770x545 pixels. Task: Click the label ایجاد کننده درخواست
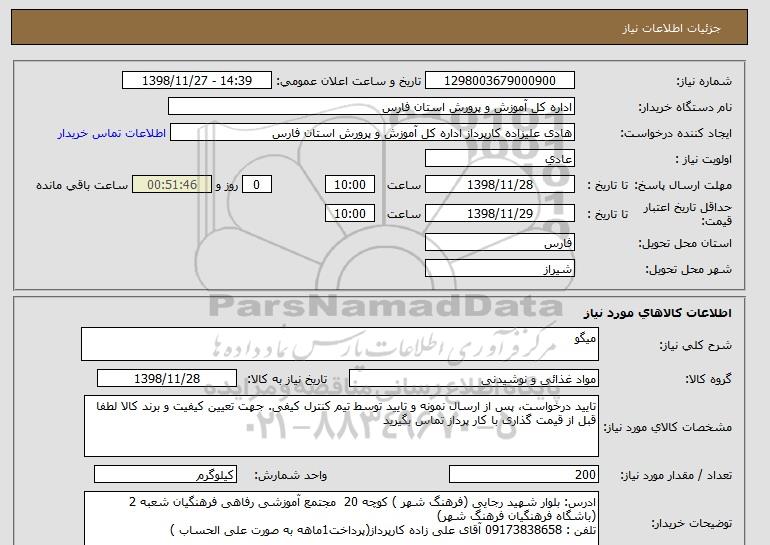[676, 133]
